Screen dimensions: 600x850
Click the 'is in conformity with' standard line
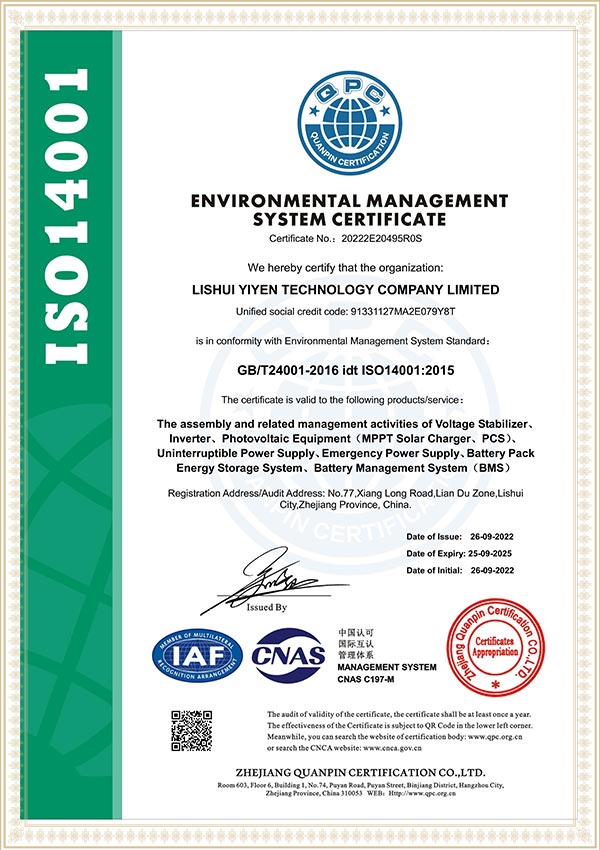[343, 341]
